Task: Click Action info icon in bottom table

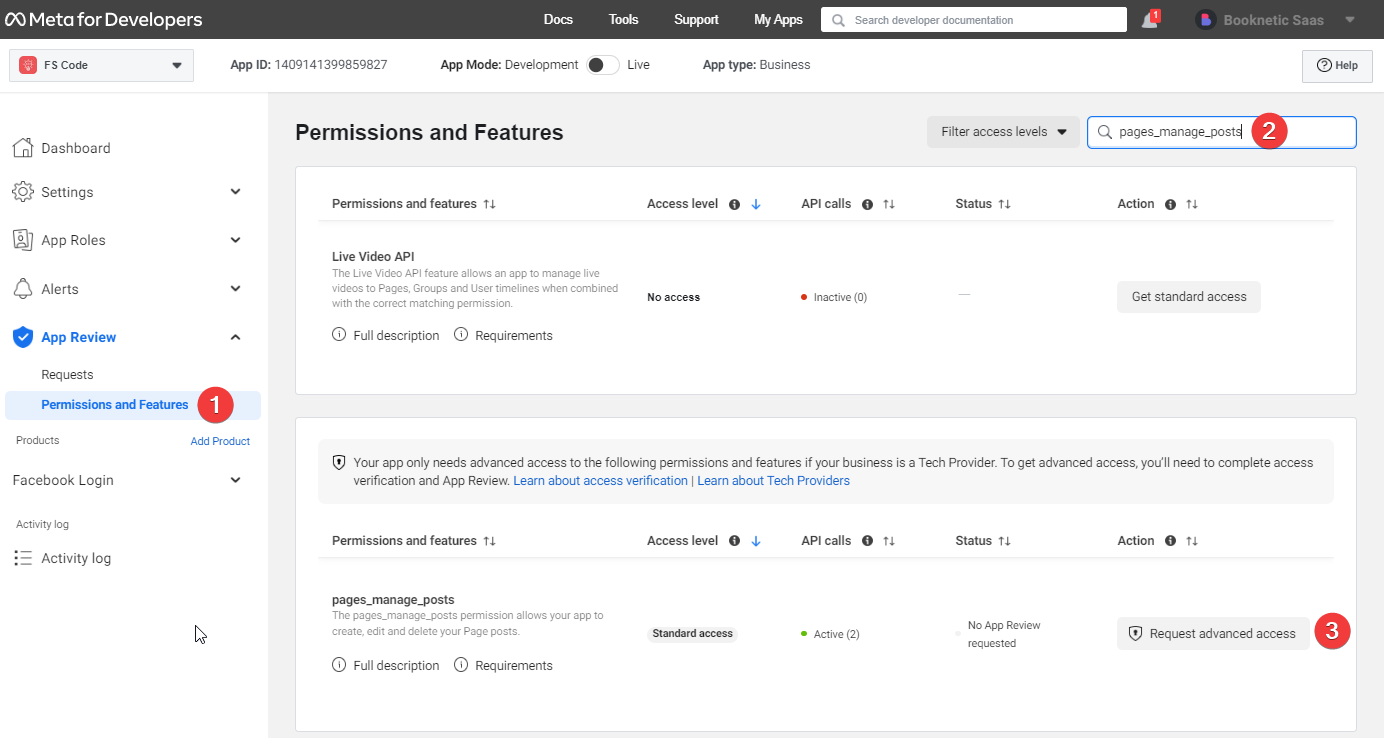Action: pyautogui.click(x=1170, y=541)
